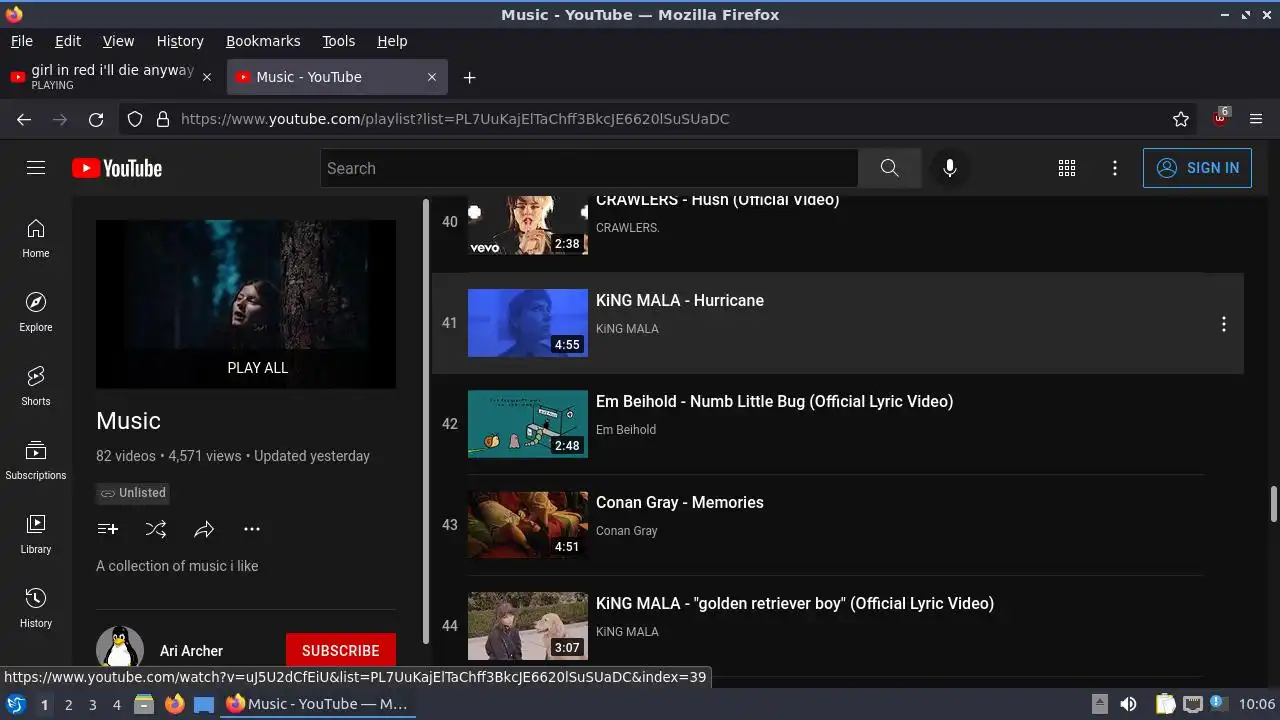Go to YouTube home via logo

tap(117, 168)
